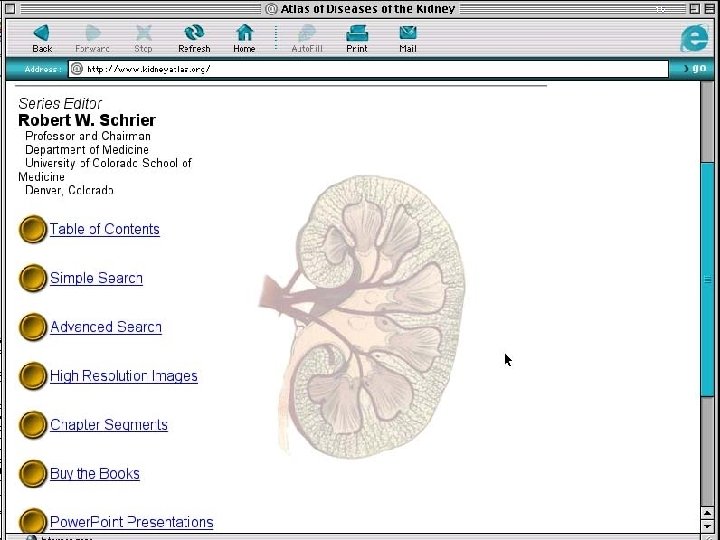Click the window collapse box in title bar
The image size is (720, 540).
coord(709,9)
